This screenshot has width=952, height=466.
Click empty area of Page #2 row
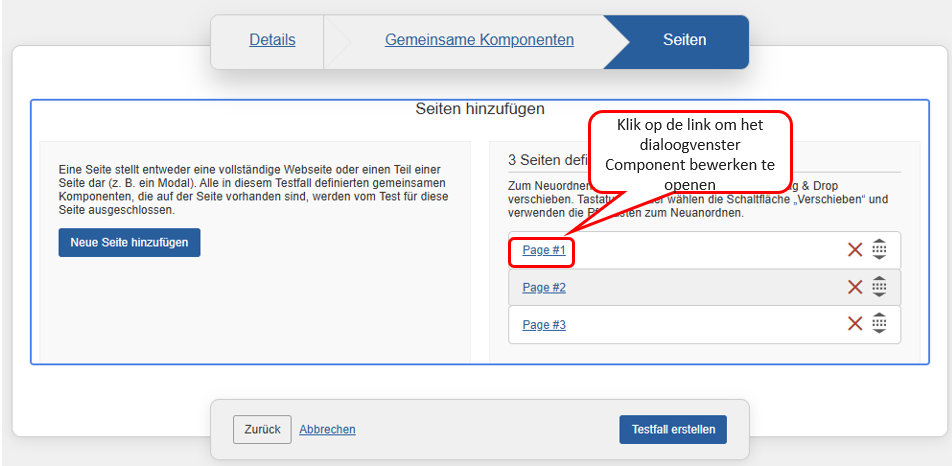(x=700, y=288)
